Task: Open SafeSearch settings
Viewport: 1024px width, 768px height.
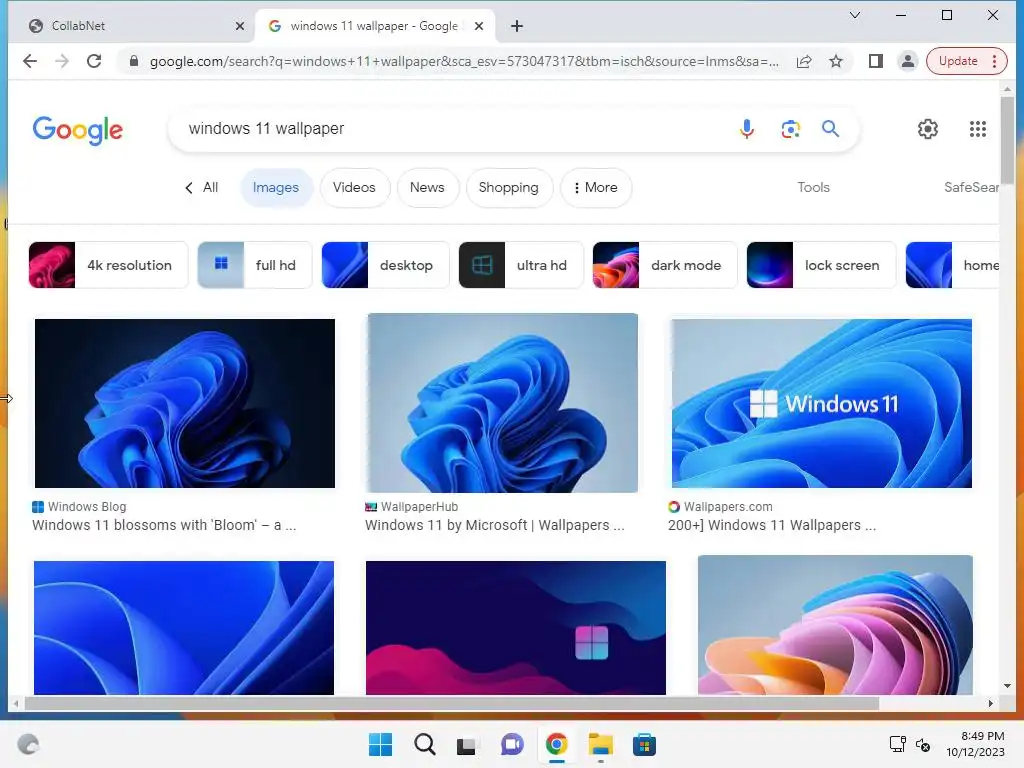Action: (x=971, y=187)
